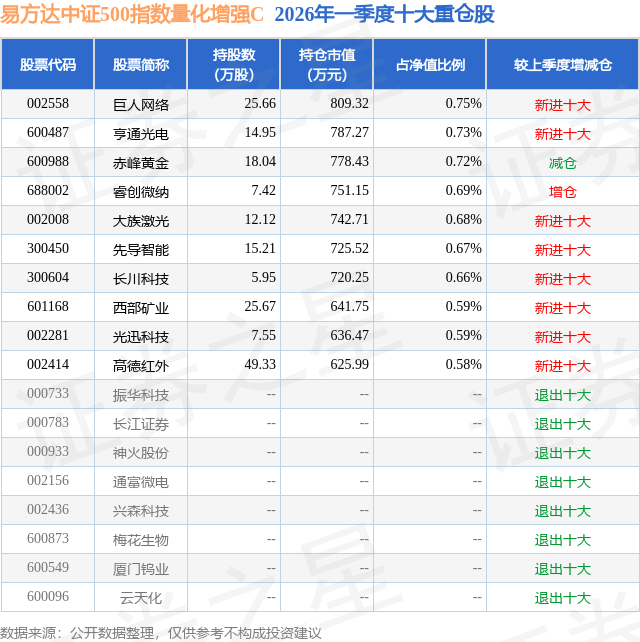Select stock name 大族激光
The width and height of the screenshot is (640, 642).
141,221
